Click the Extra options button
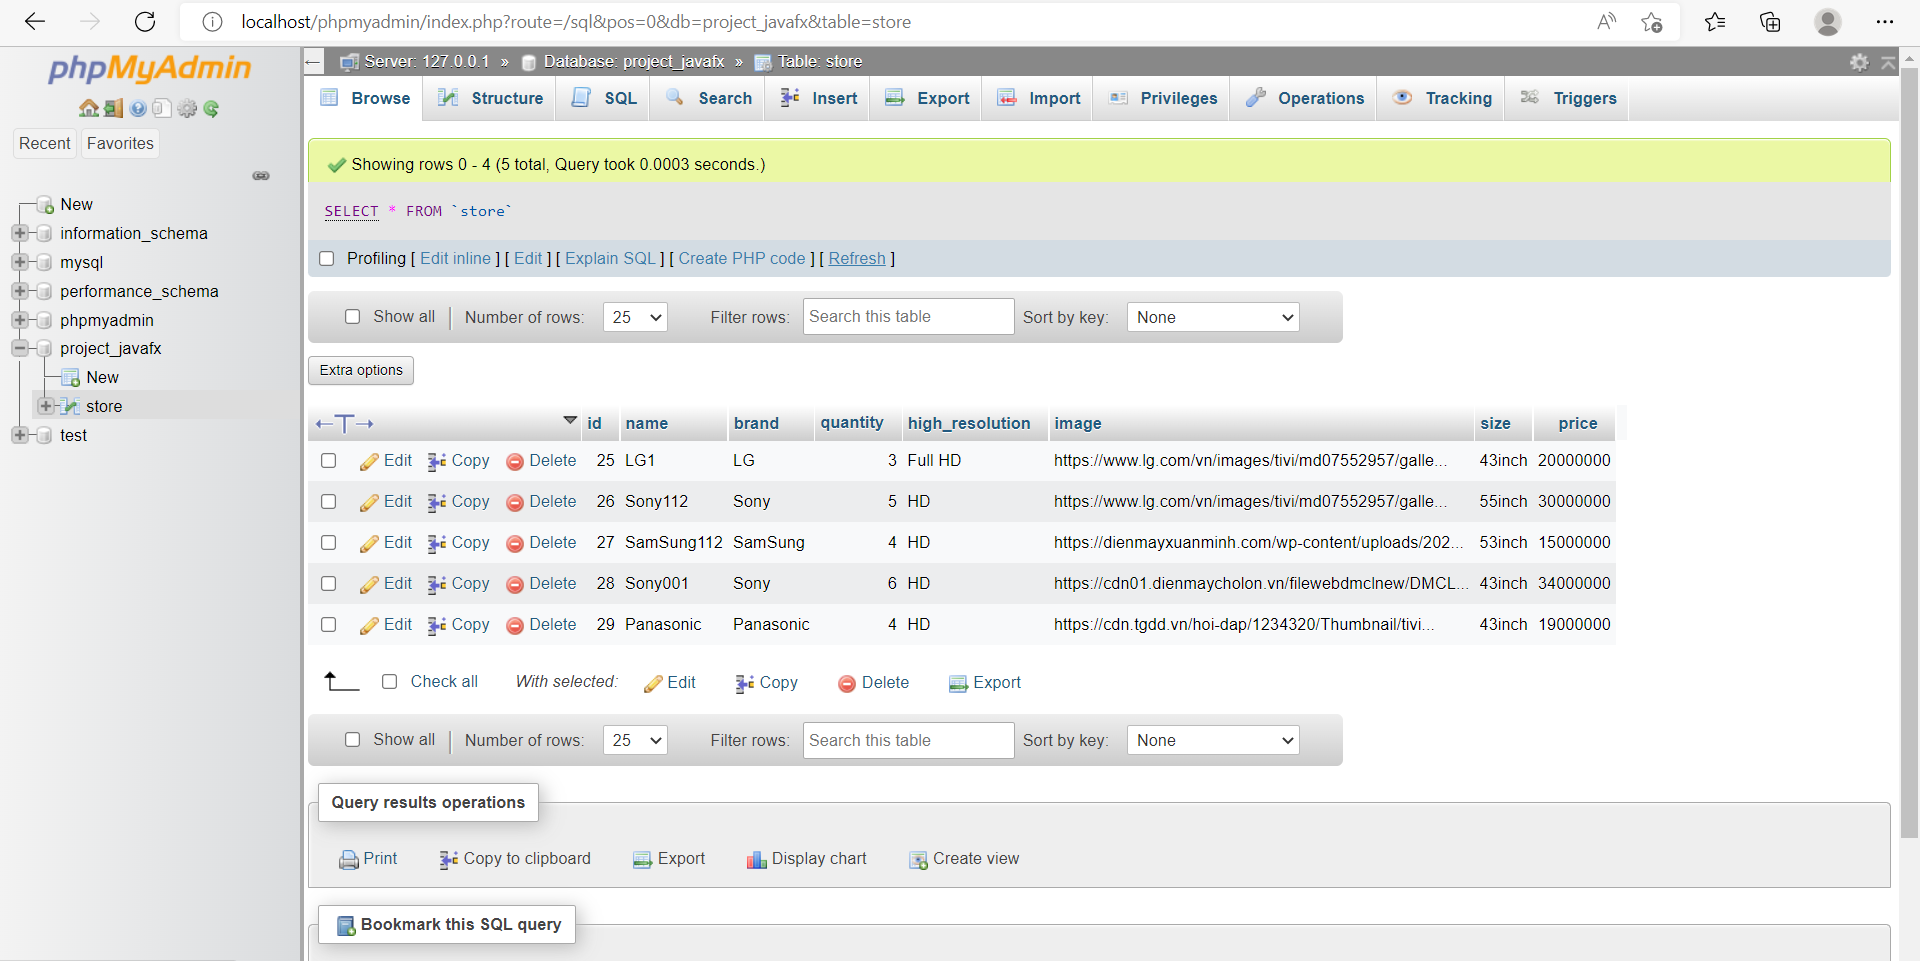The width and height of the screenshot is (1920, 961). tap(361, 370)
